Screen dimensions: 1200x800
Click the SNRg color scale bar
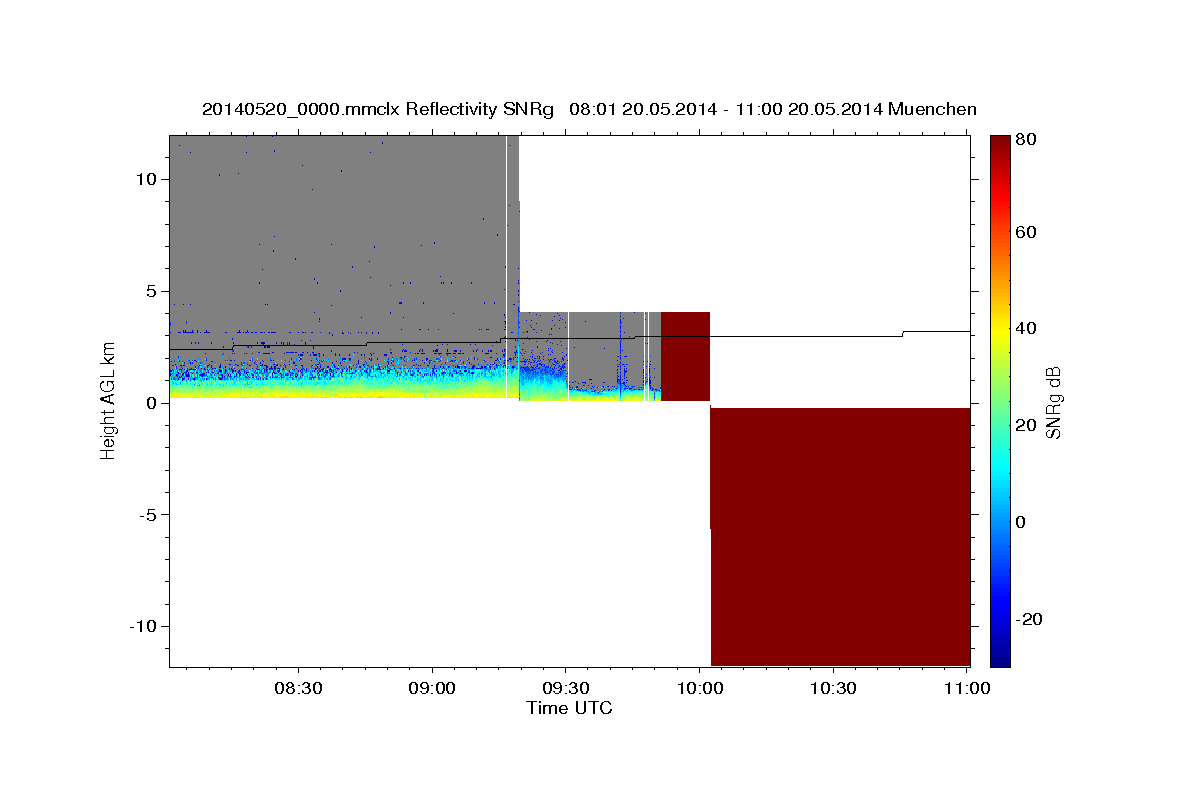[x=1000, y=400]
